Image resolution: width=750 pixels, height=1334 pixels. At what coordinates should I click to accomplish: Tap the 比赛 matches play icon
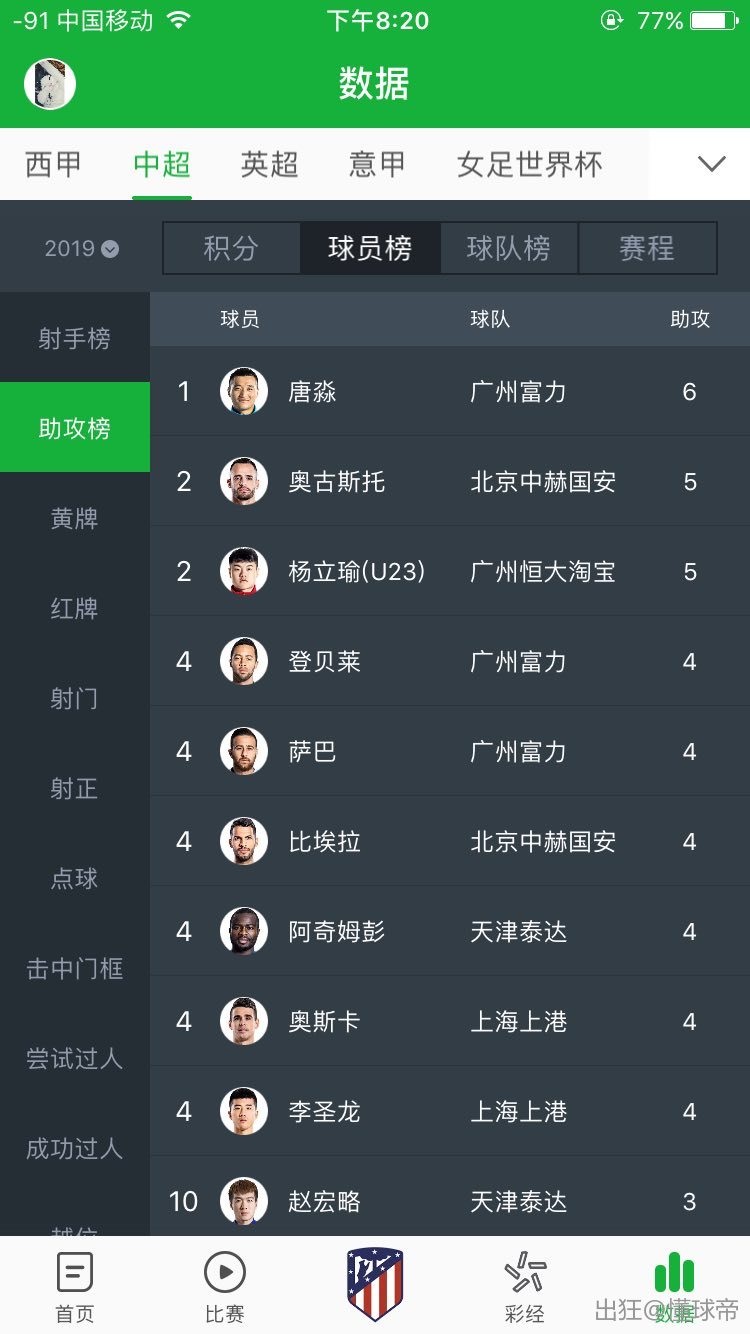[x=224, y=1274]
